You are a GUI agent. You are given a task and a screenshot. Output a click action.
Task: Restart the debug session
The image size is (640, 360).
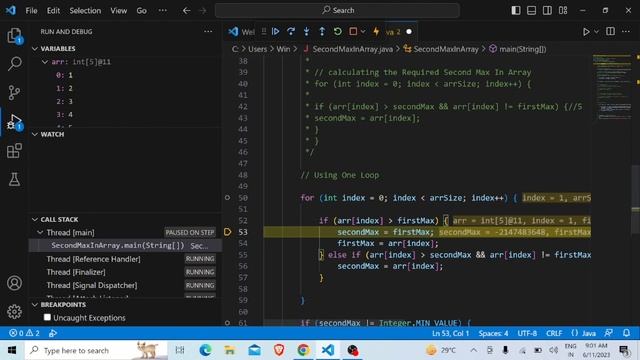tap(338, 31)
